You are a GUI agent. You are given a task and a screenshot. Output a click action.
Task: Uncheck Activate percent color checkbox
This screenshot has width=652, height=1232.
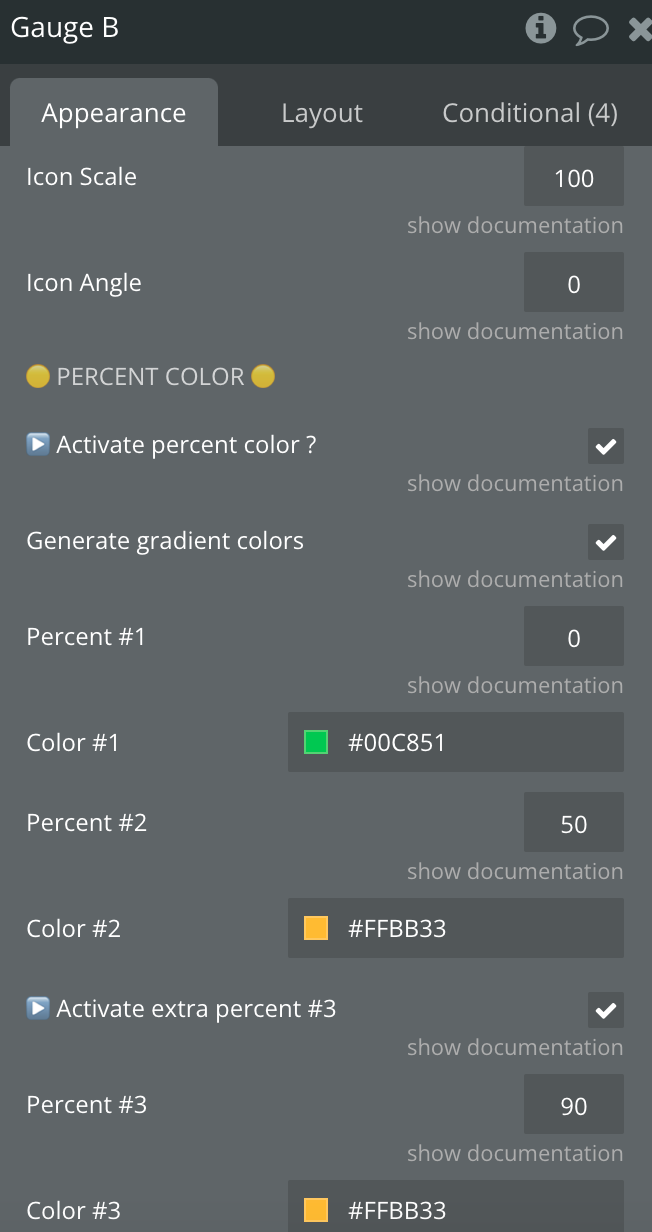[605, 447]
